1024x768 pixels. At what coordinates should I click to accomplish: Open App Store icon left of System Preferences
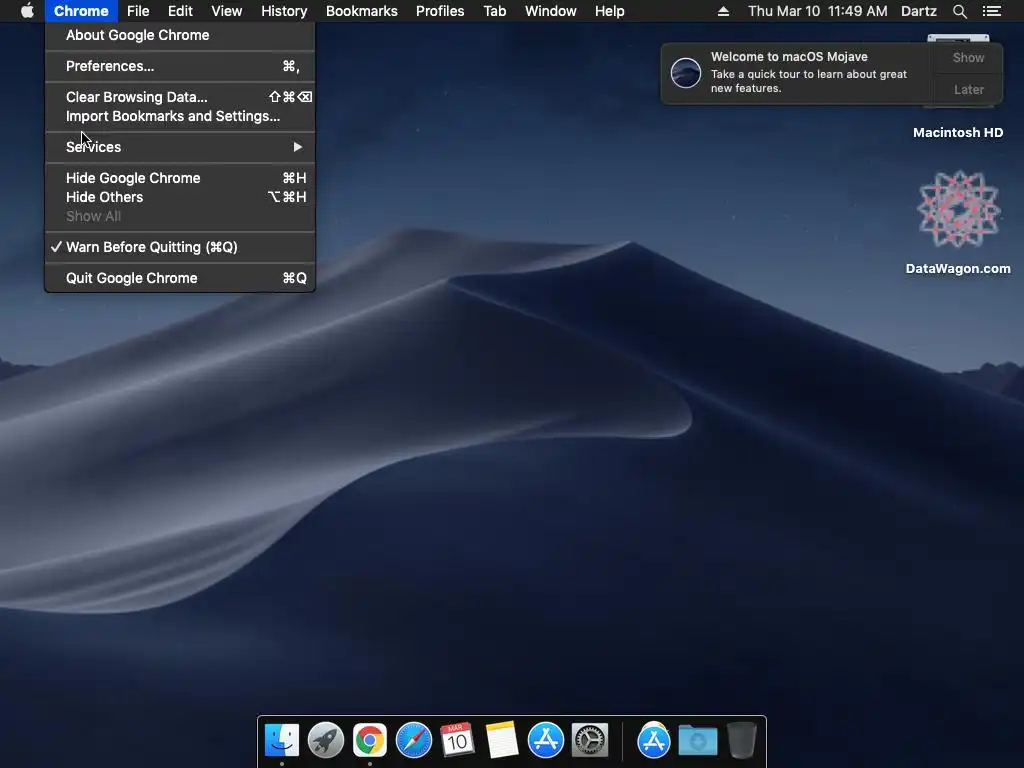point(545,741)
